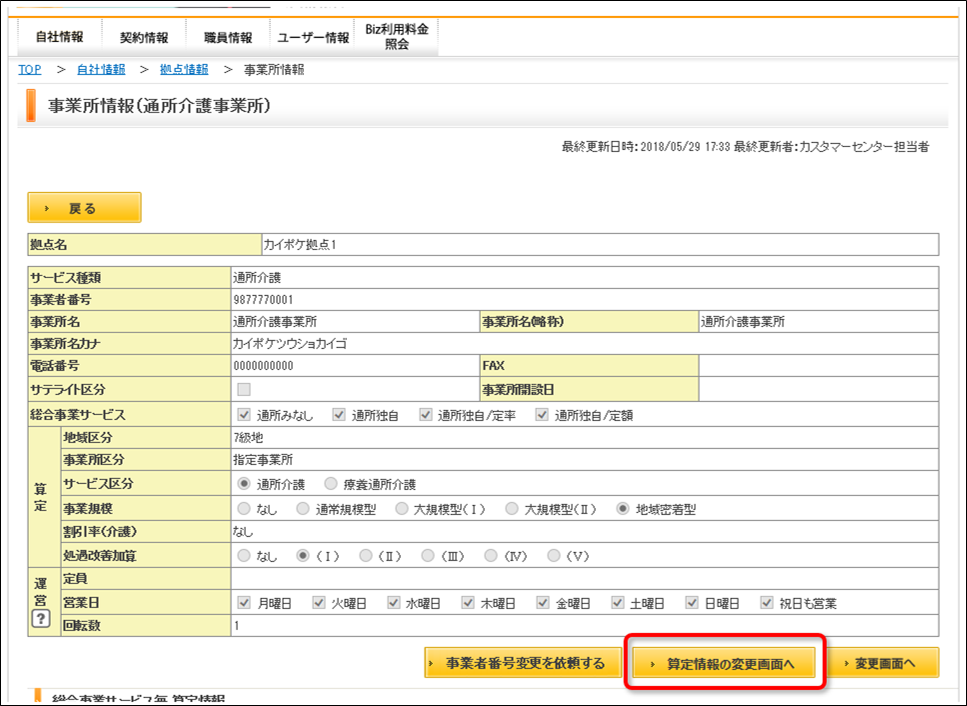967x706 pixels.
Task: Select the 大規模型(Ⅰ) radio button
Action: pos(401,509)
